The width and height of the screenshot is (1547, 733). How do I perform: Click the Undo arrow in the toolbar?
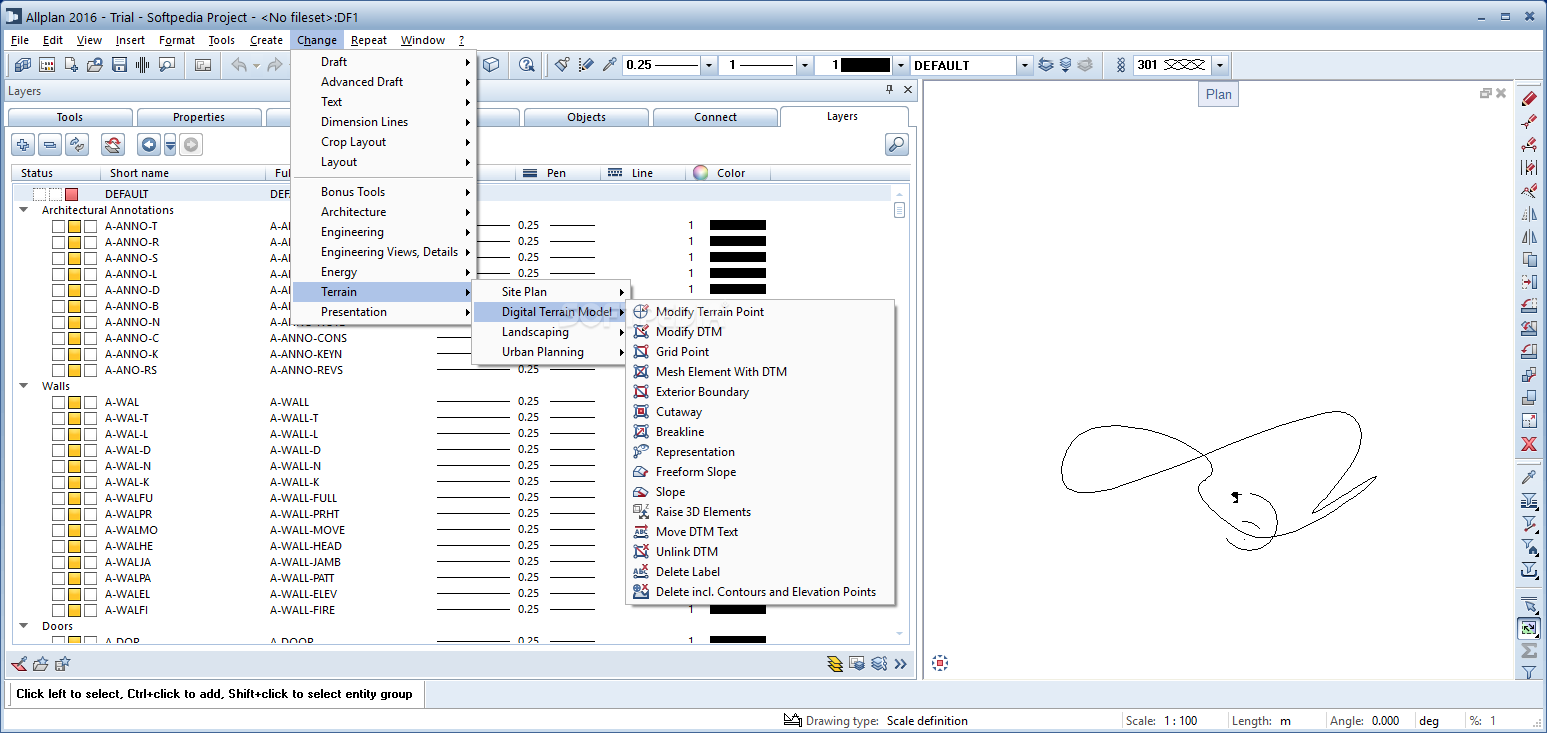[239, 65]
